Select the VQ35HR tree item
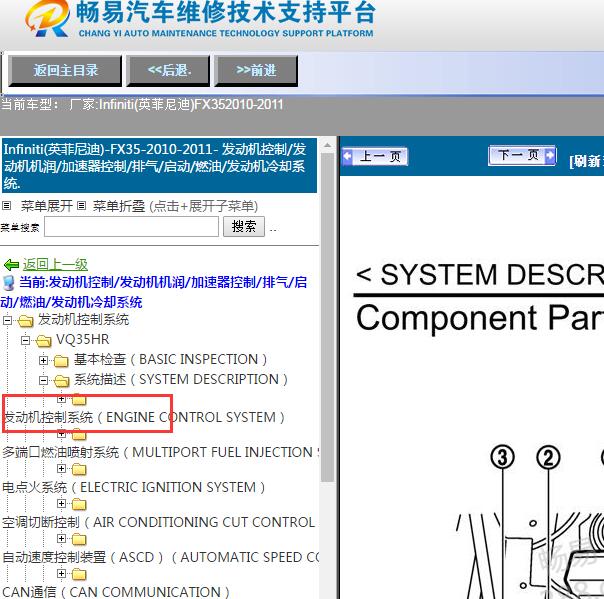Screen dimensions: 604x599 click(82, 340)
